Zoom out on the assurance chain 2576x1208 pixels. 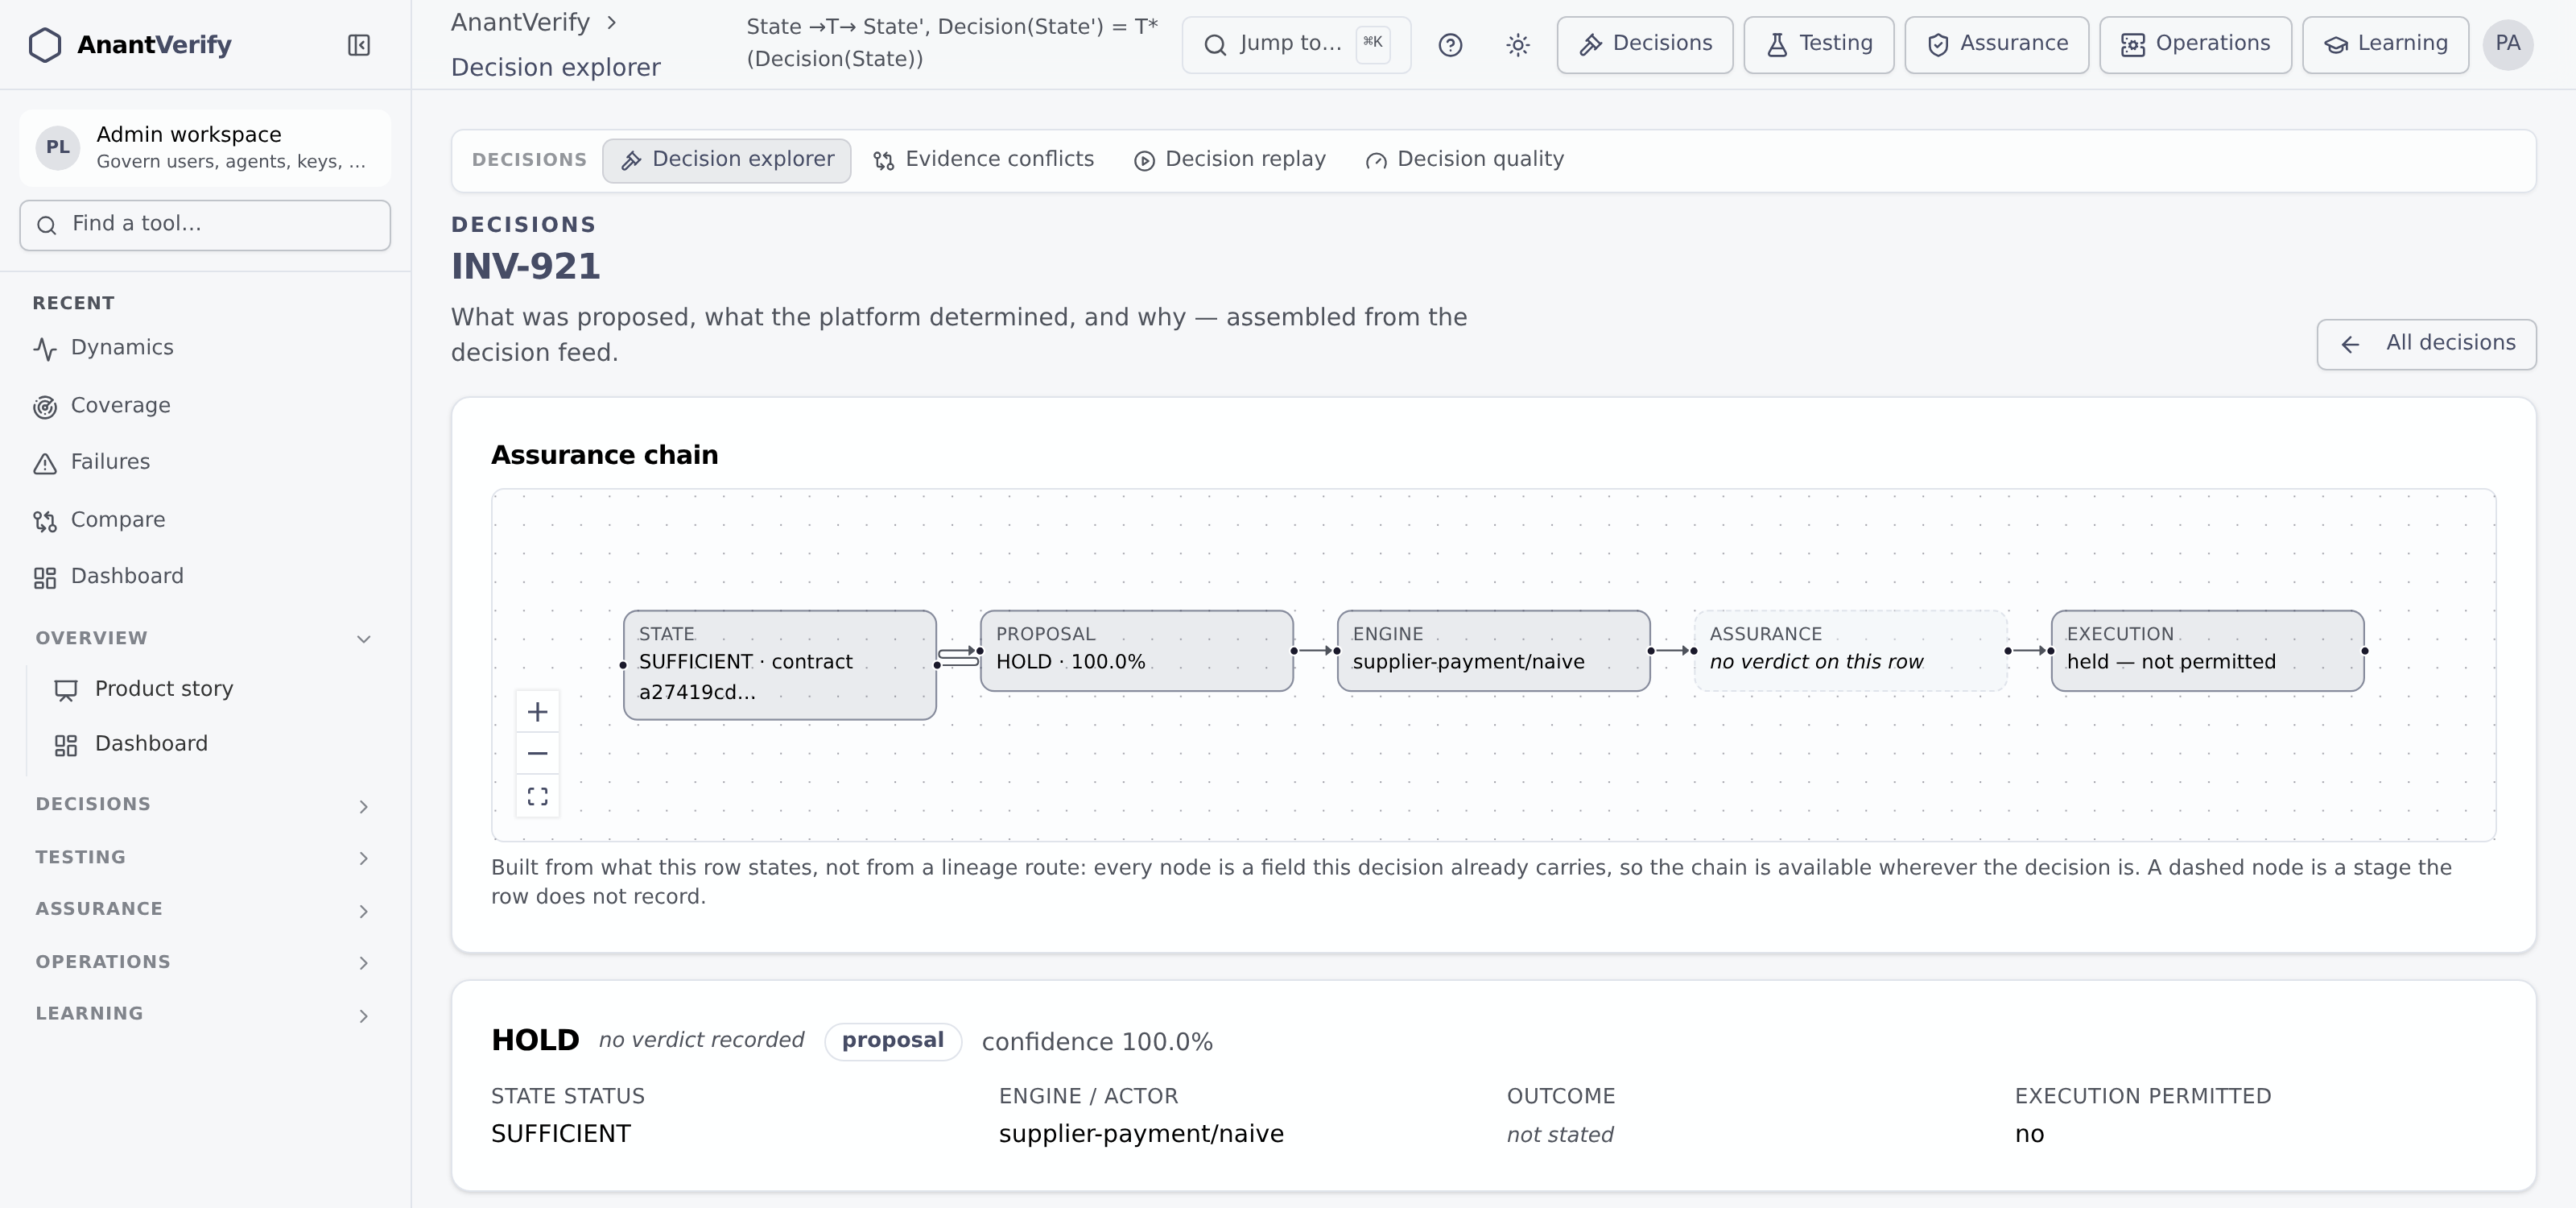[x=537, y=753]
